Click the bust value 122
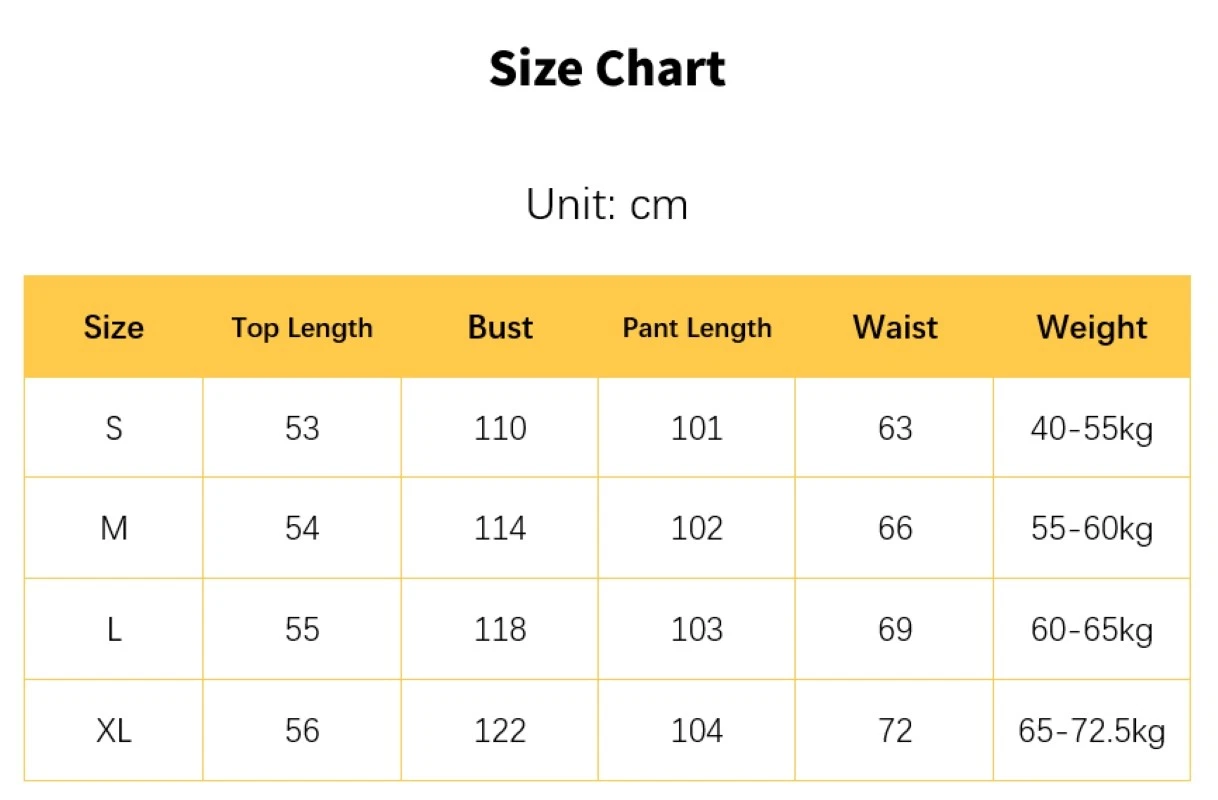Image resolution: width=1218 pixels, height=800 pixels. [x=500, y=730]
